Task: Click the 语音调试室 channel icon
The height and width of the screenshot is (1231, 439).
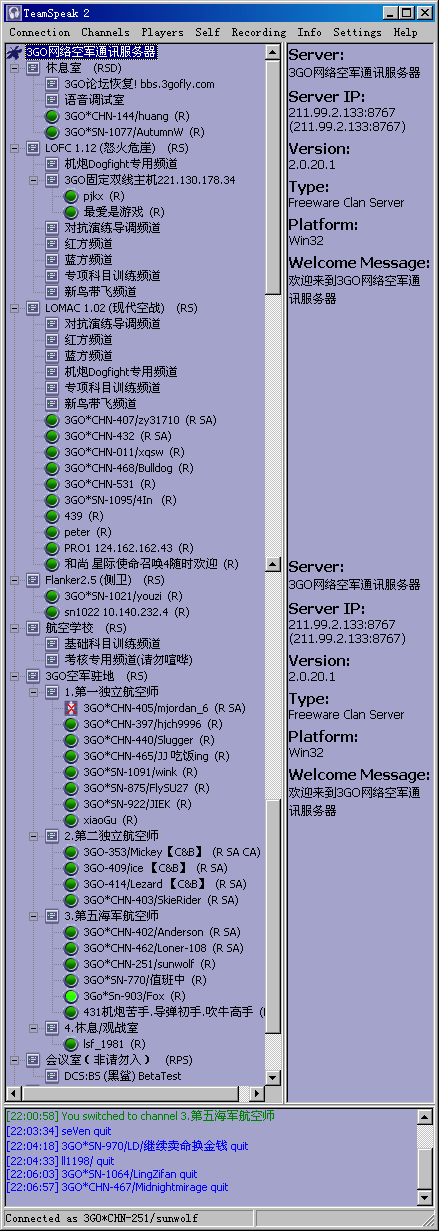Action: pyautogui.click(x=52, y=100)
